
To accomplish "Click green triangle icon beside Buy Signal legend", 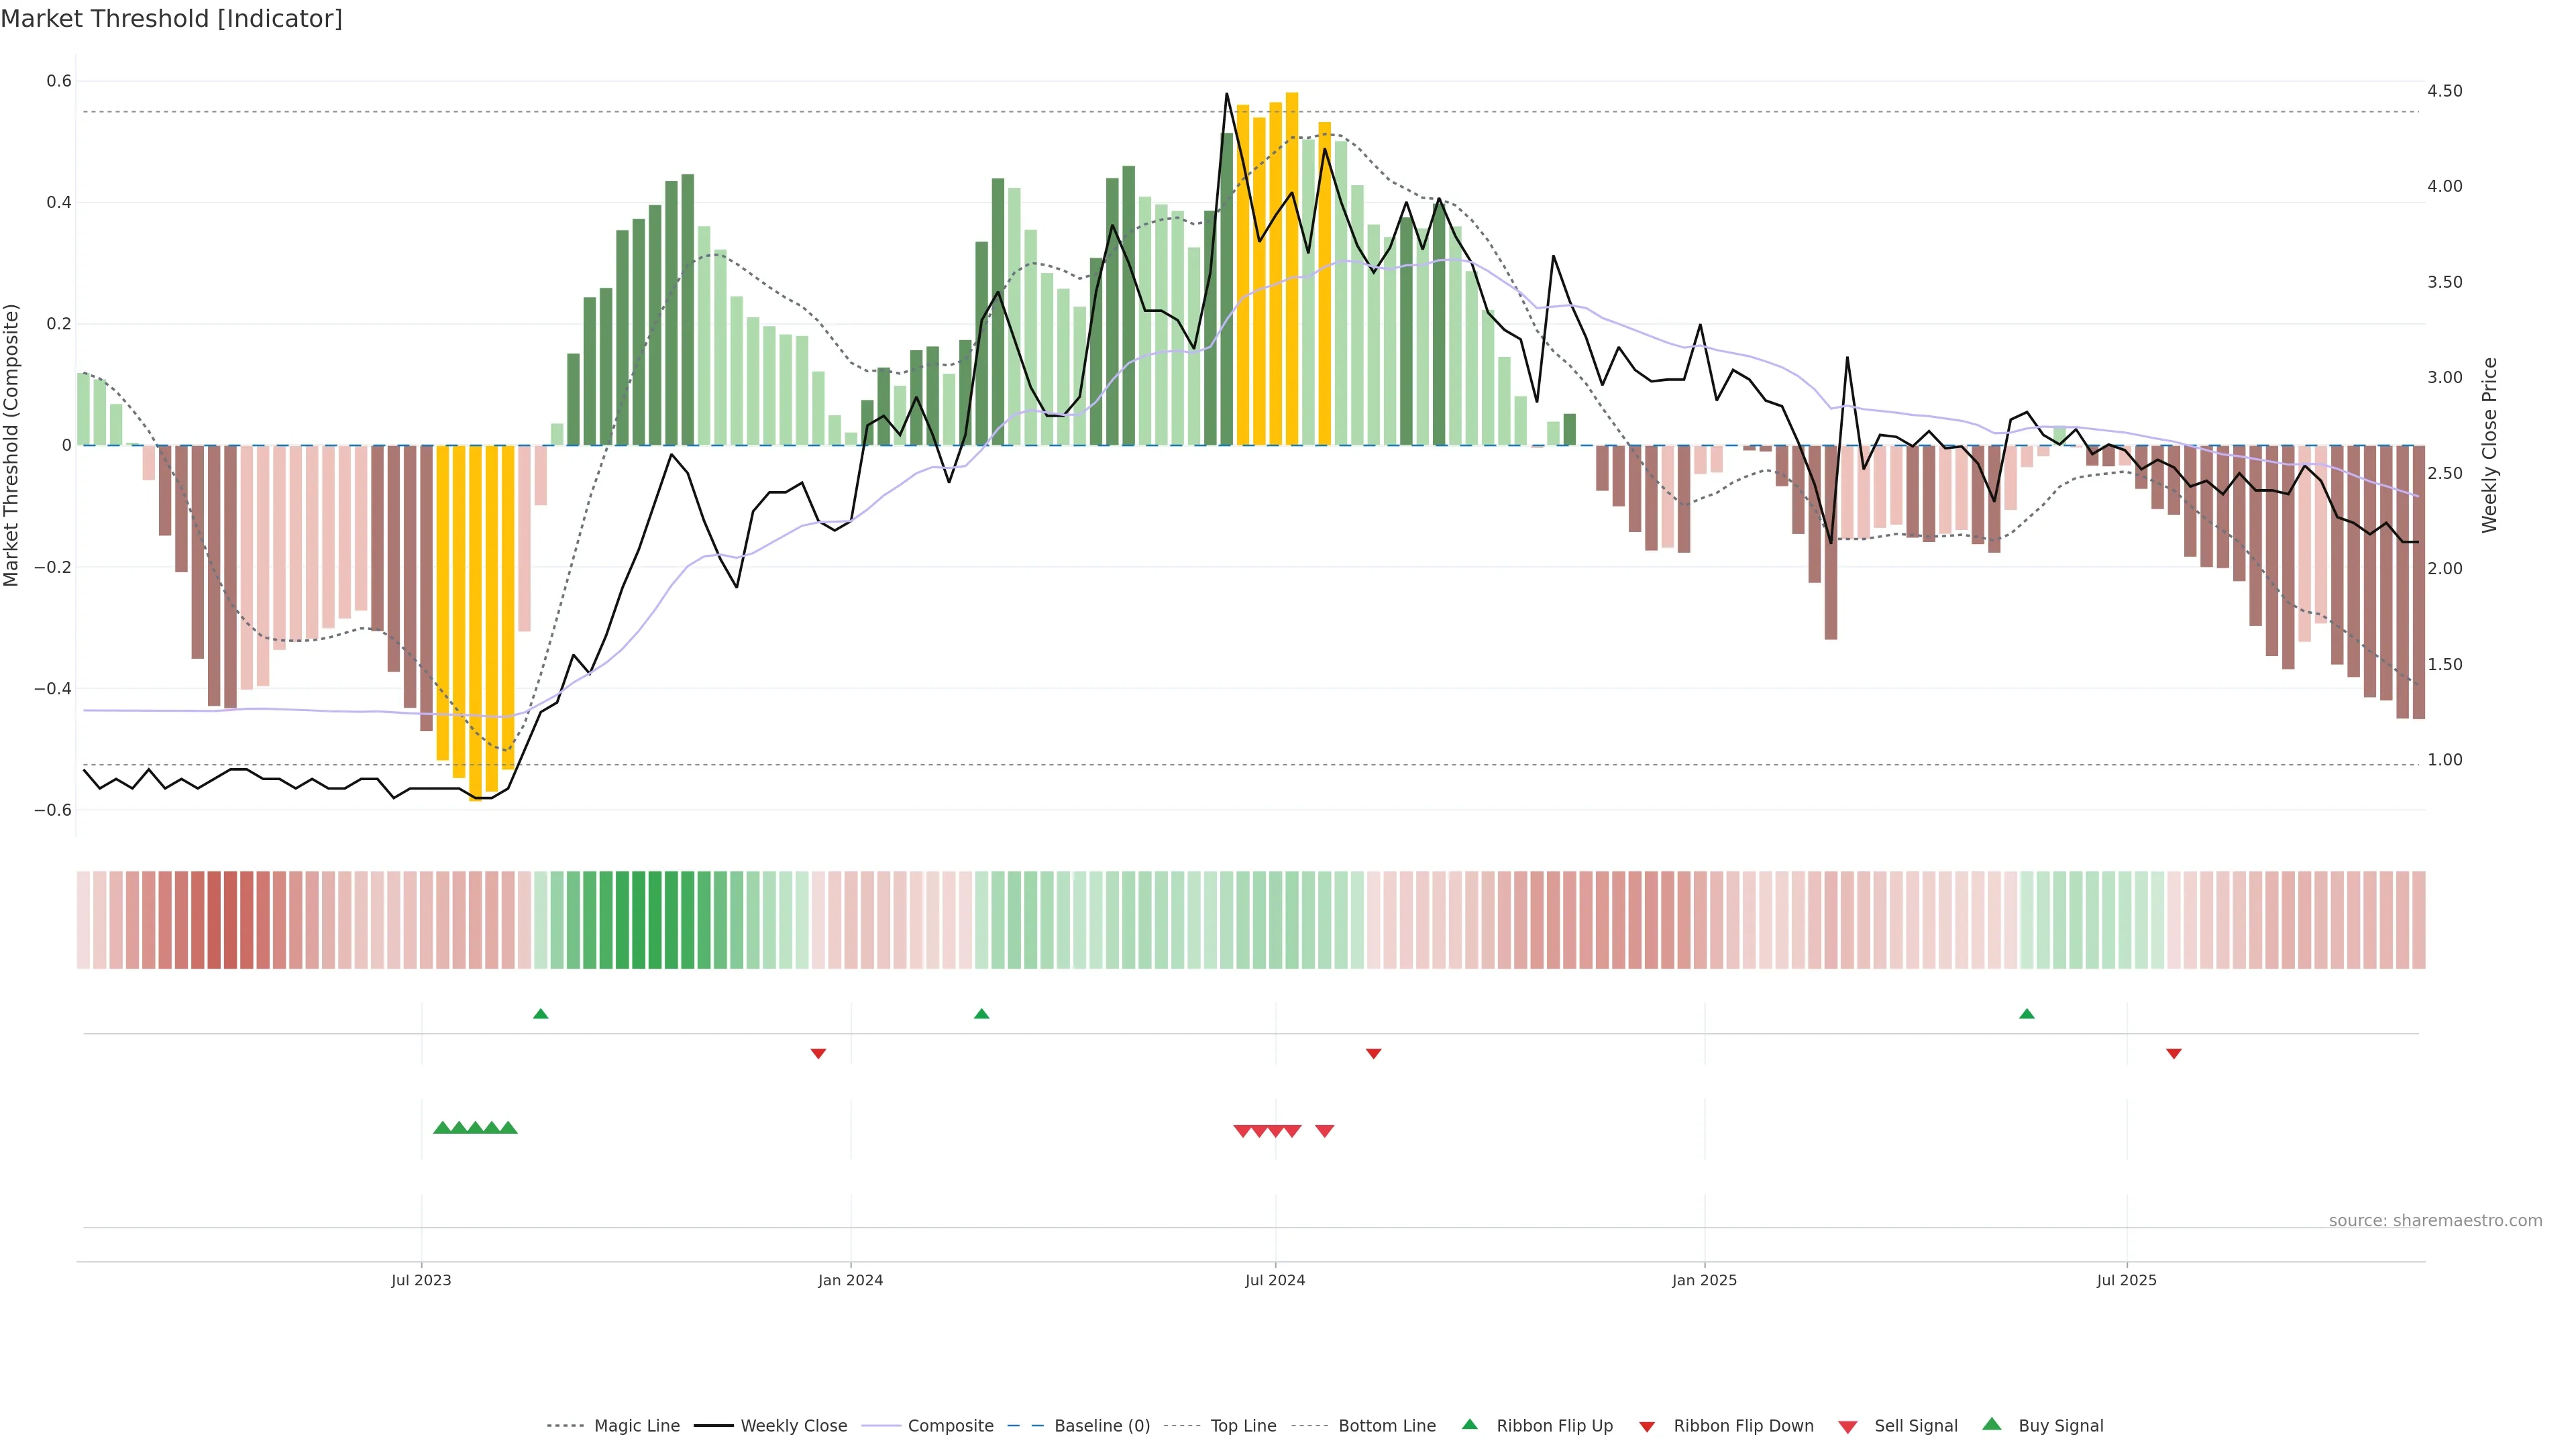I will point(1992,1424).
